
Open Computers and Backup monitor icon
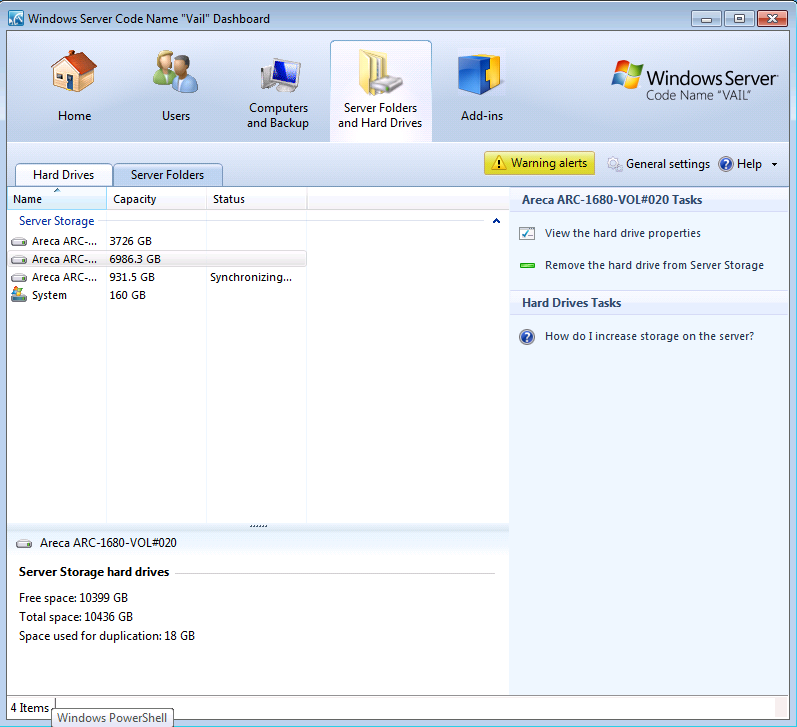(x=281, y=76)
